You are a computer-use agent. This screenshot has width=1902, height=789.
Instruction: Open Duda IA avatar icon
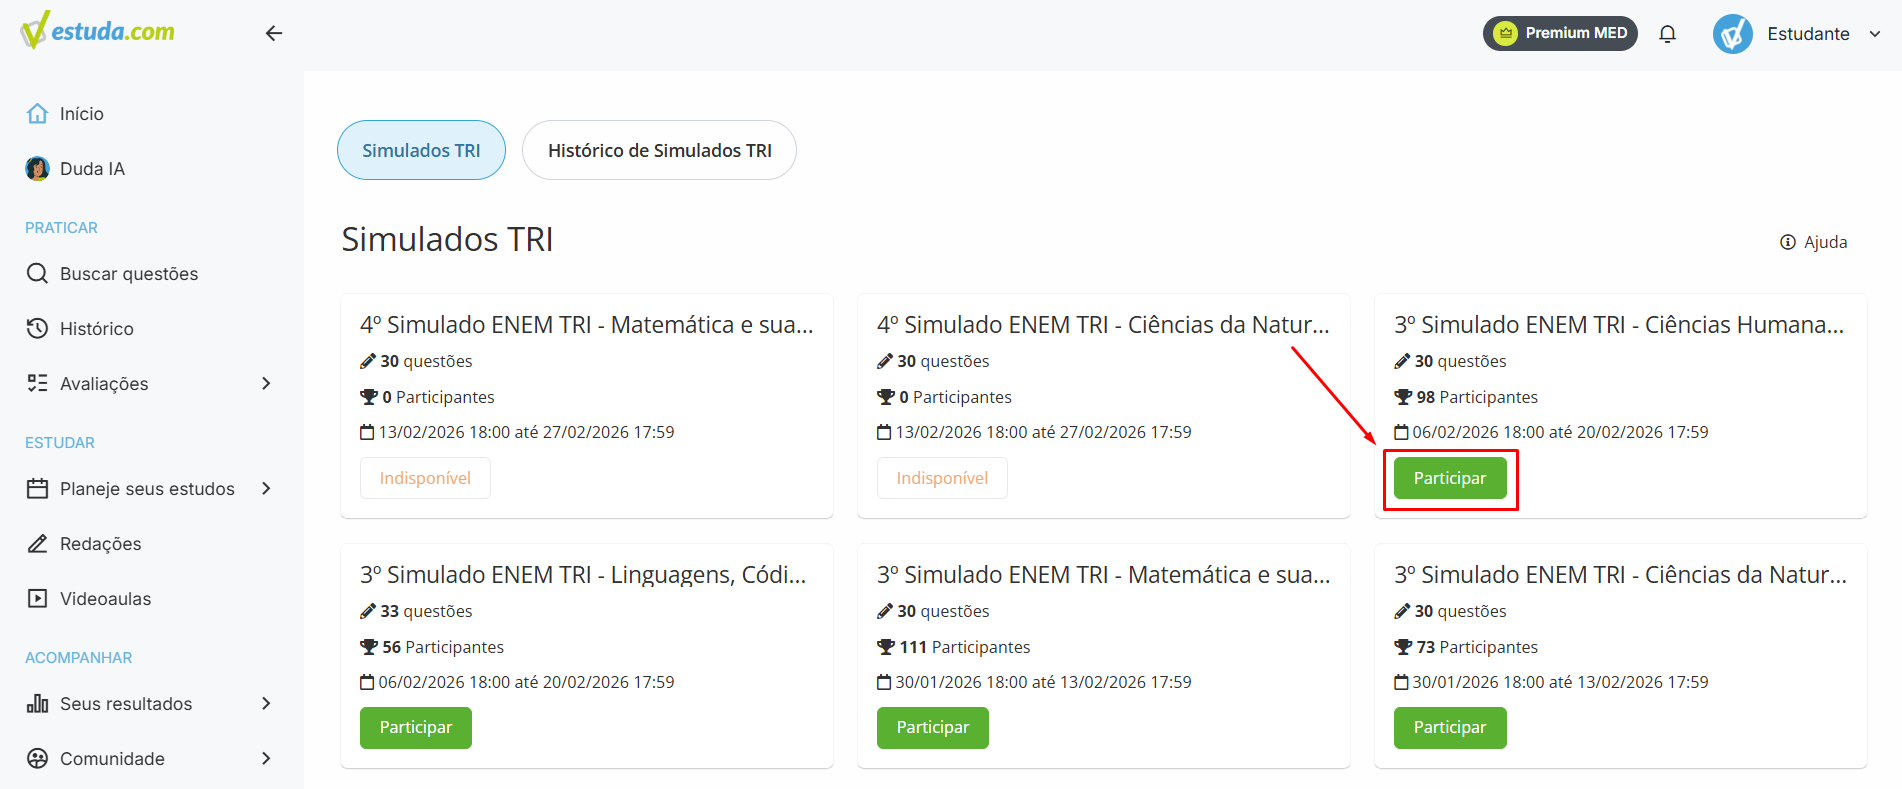point(37,168)
